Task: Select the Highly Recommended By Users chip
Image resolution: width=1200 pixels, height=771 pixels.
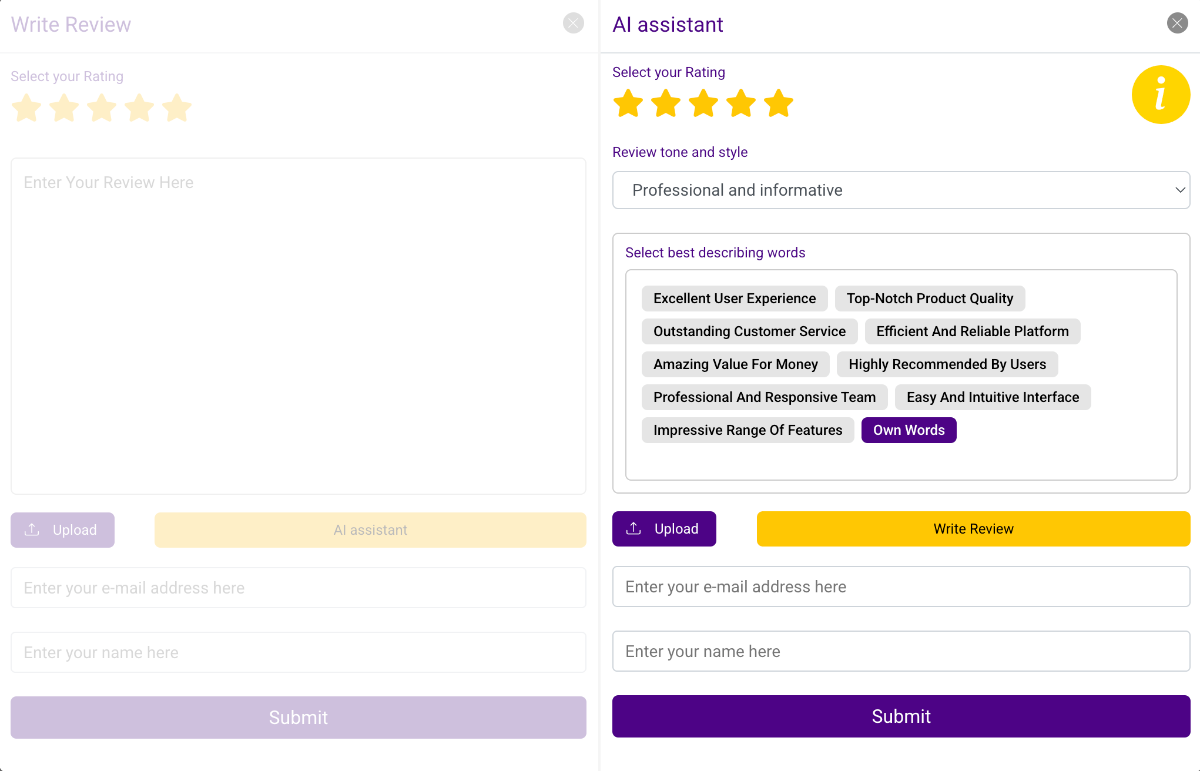Action: [947, 364]
